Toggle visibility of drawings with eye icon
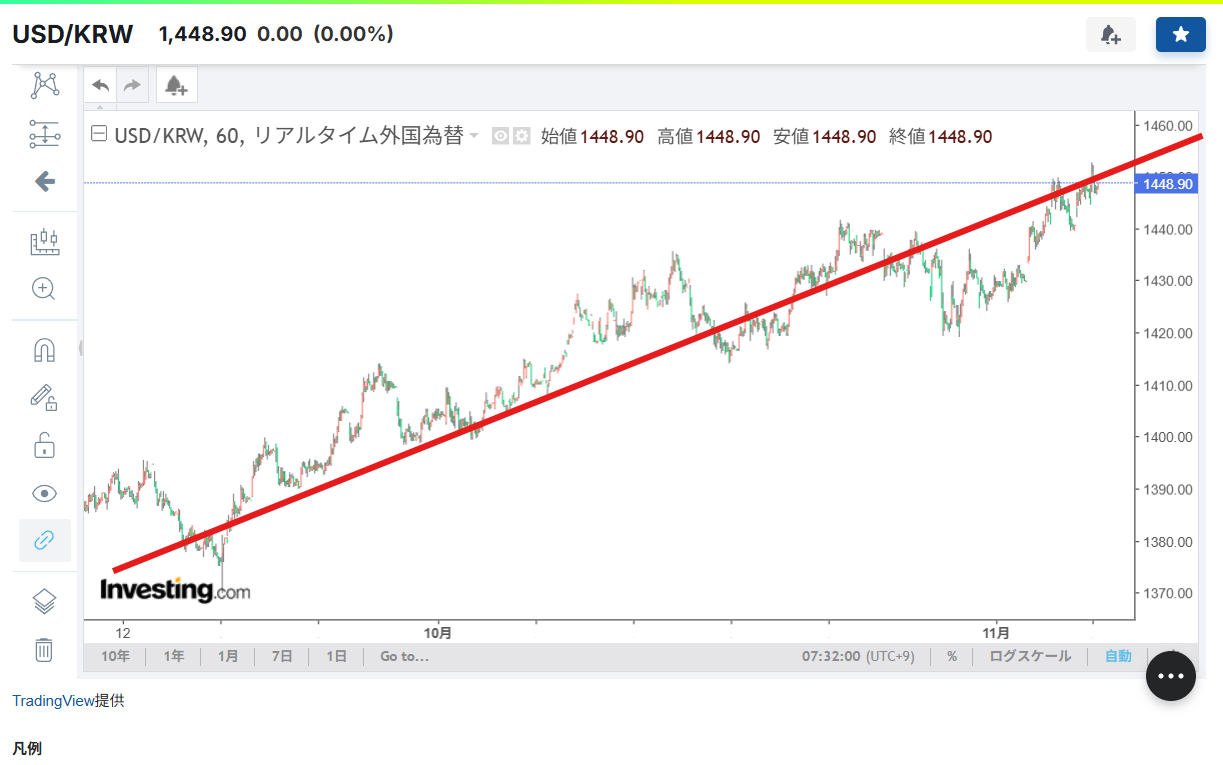 click(44, 493)
